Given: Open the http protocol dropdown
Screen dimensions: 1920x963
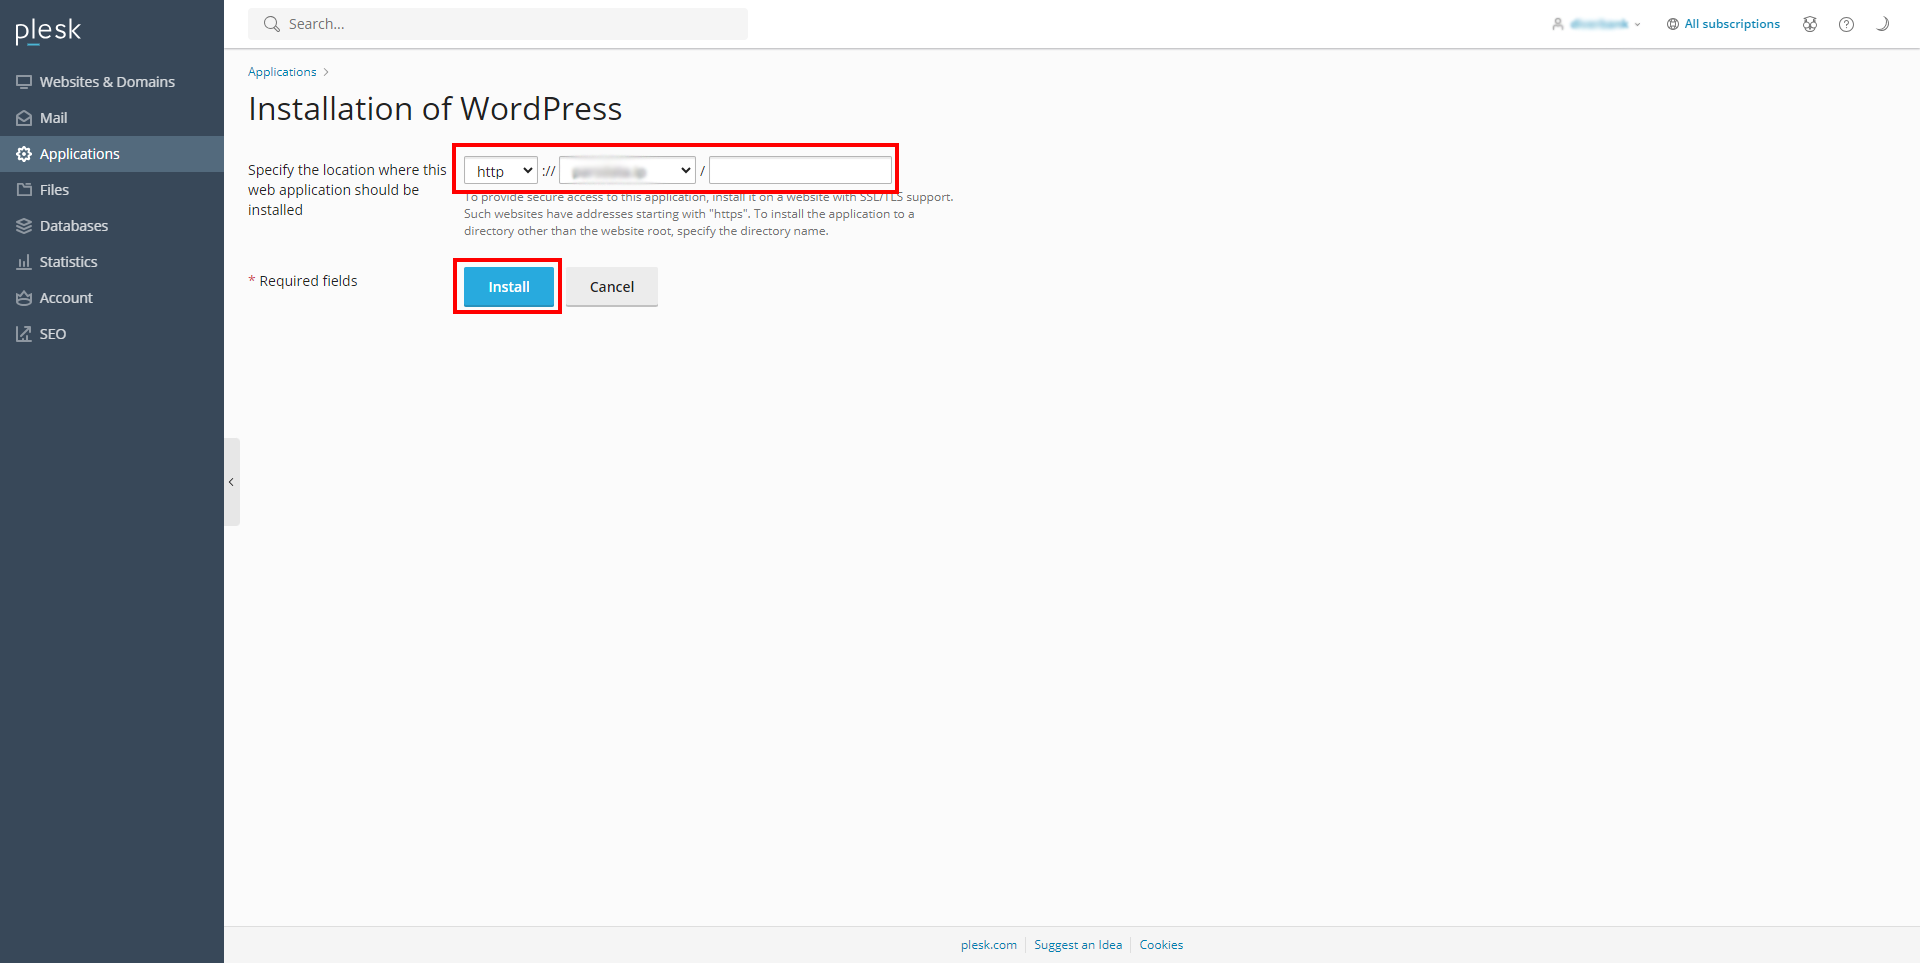Looking at the screenshot, I should (501, 171).
